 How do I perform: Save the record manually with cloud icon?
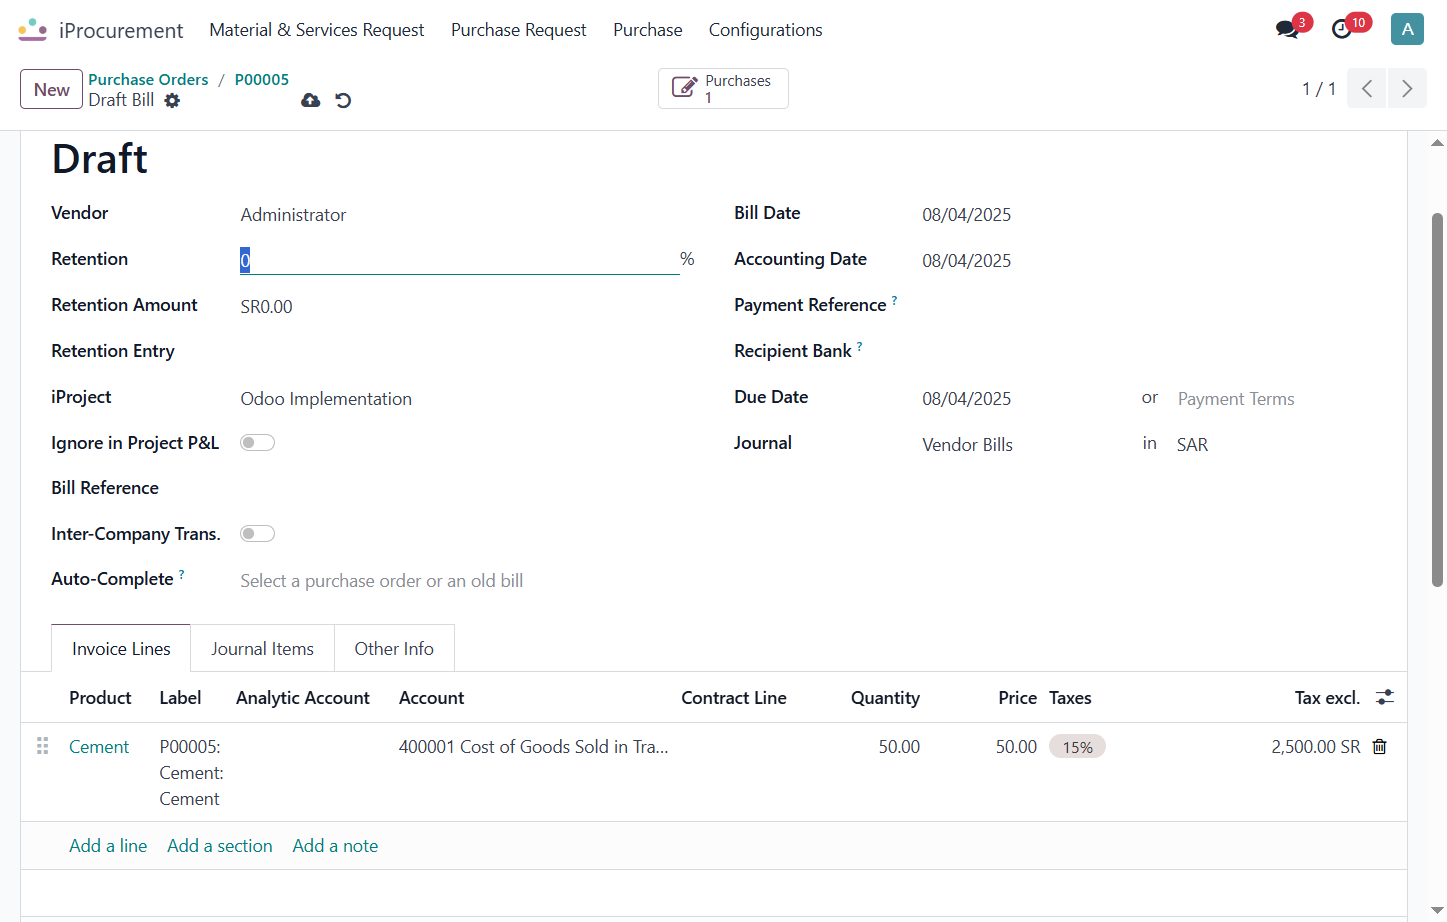coord(311,100)
